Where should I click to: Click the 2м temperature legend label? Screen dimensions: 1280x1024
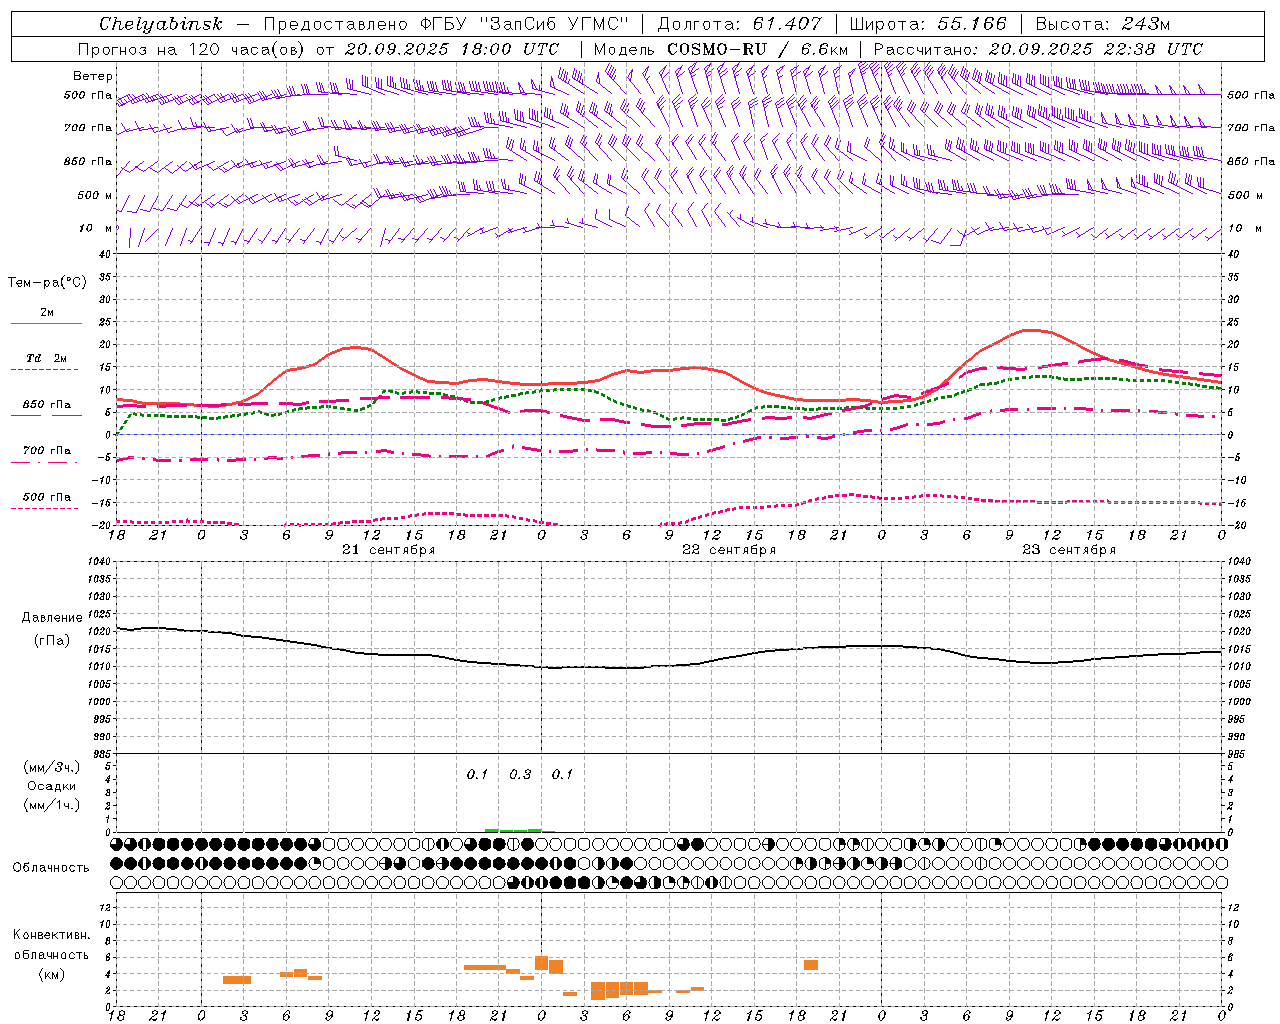47,312
